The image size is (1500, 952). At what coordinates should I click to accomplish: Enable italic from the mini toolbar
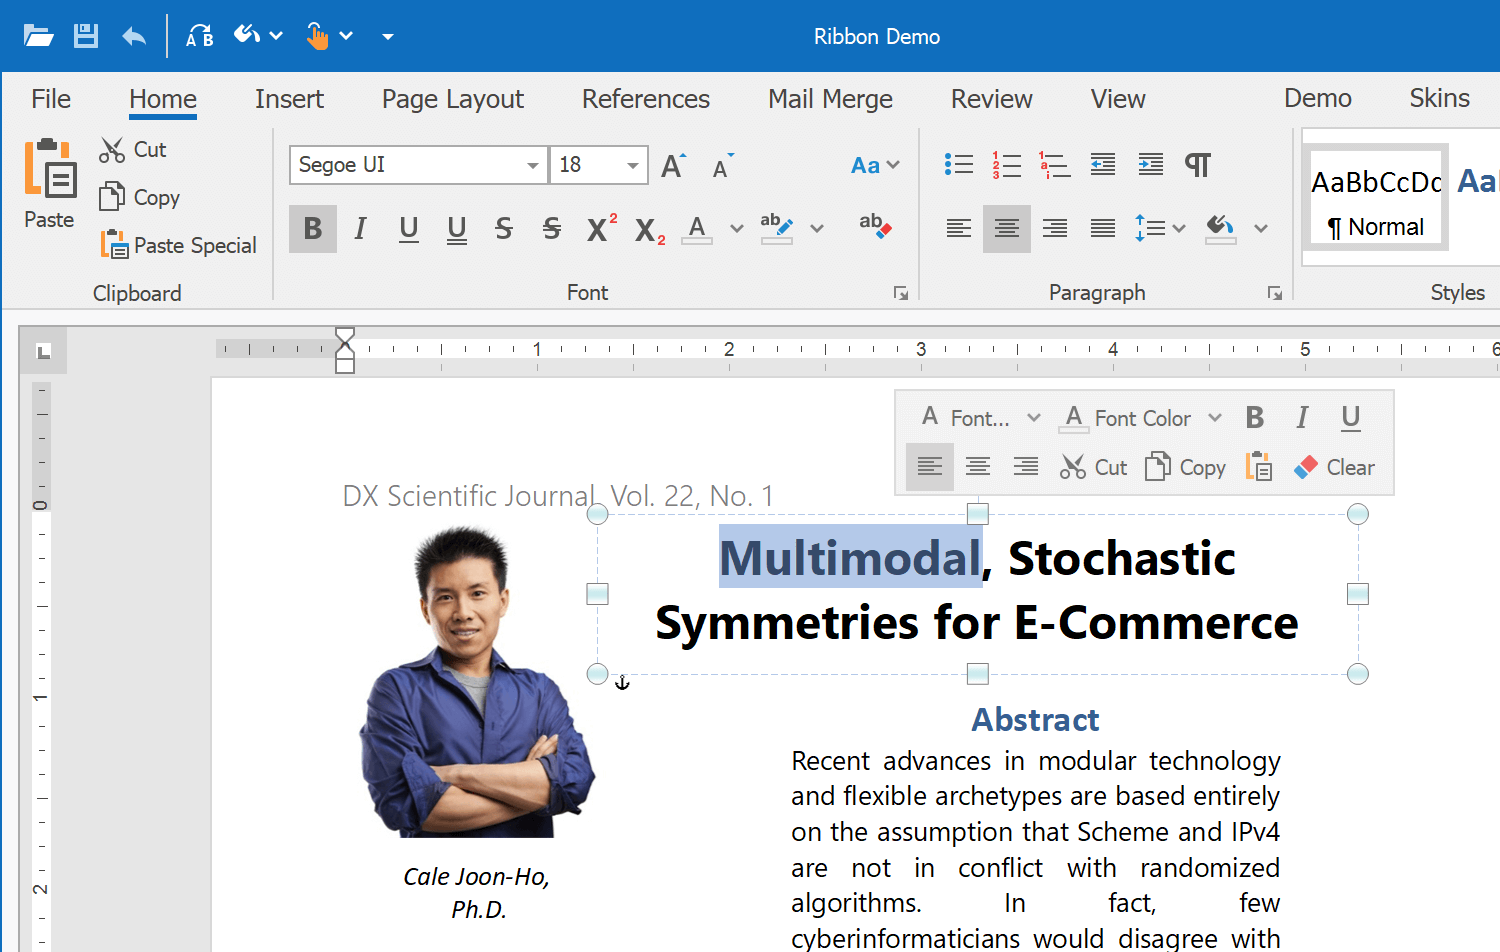(x=1302, y=417)
